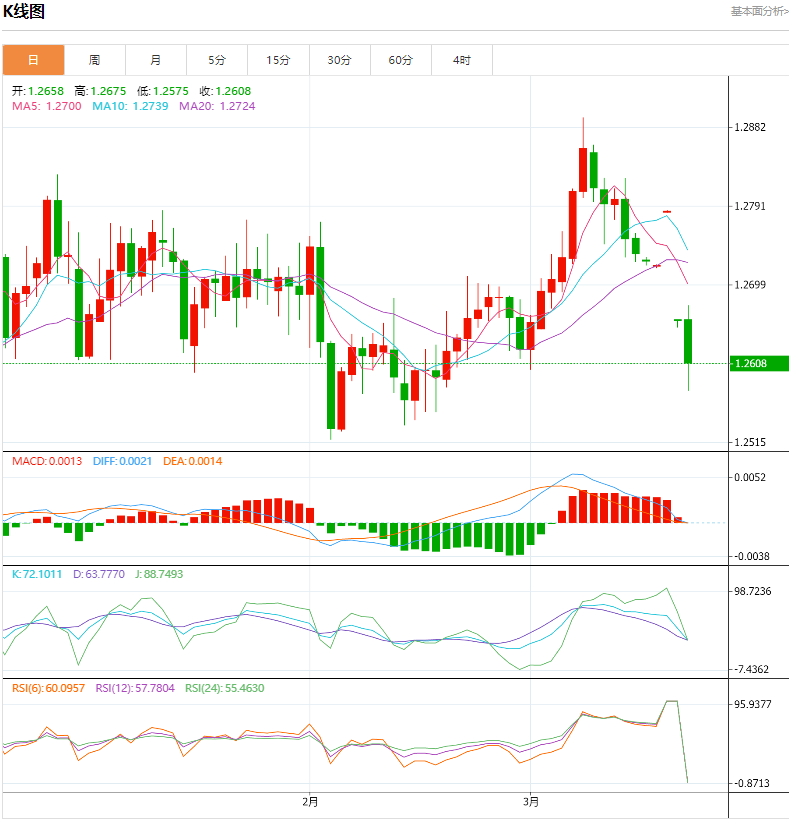Click the RSI(6) indicator label
This screenshot has height=822, width=789.
tap(48, 688)
